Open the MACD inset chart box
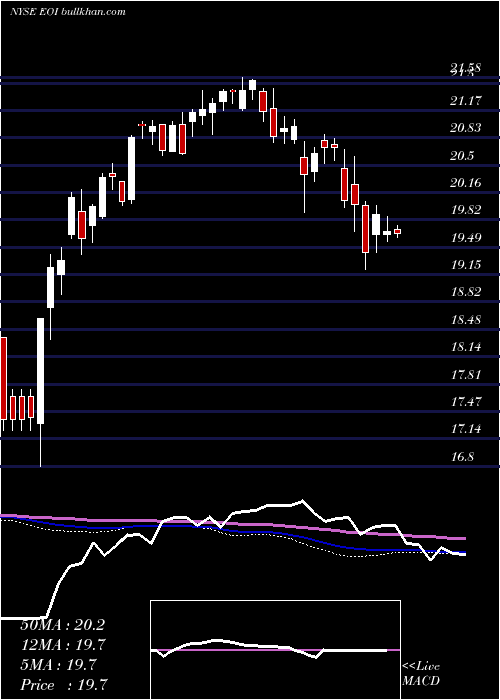 click(x=275, y=650)
